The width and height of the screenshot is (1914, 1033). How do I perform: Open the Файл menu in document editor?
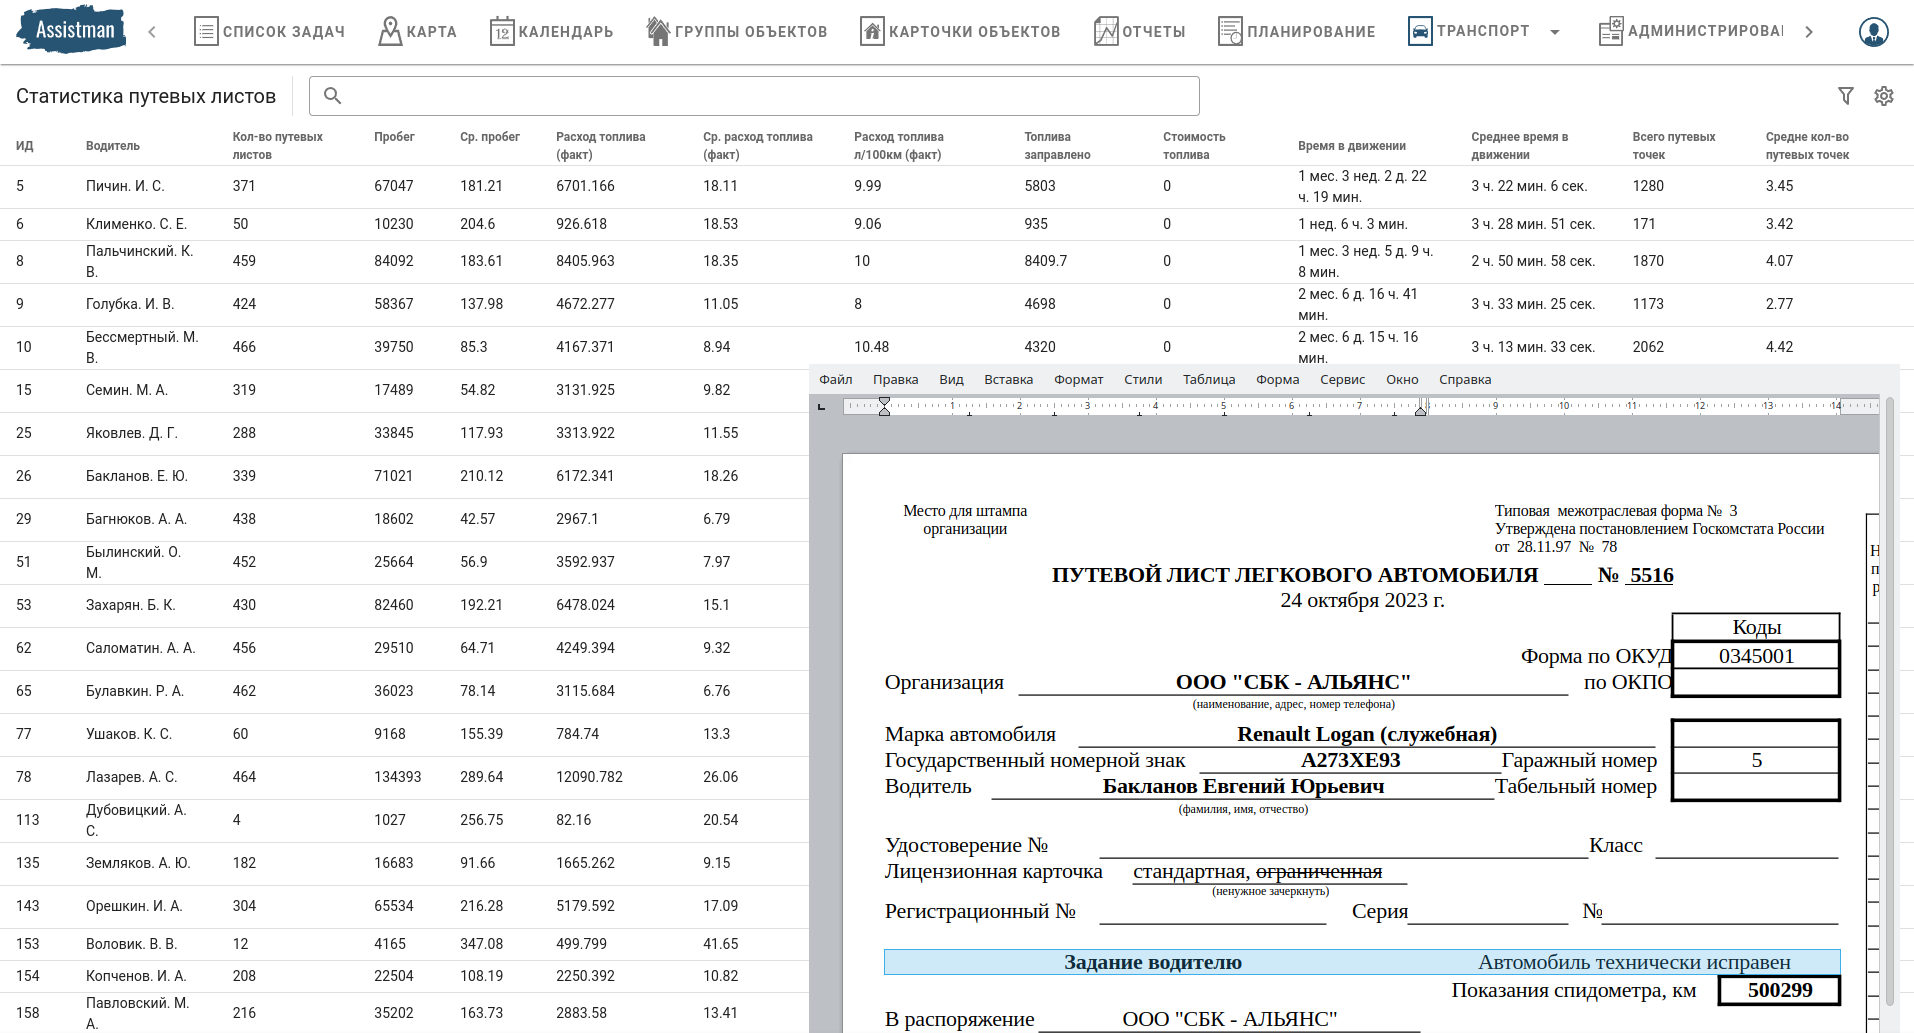click(x=835, y=380)
